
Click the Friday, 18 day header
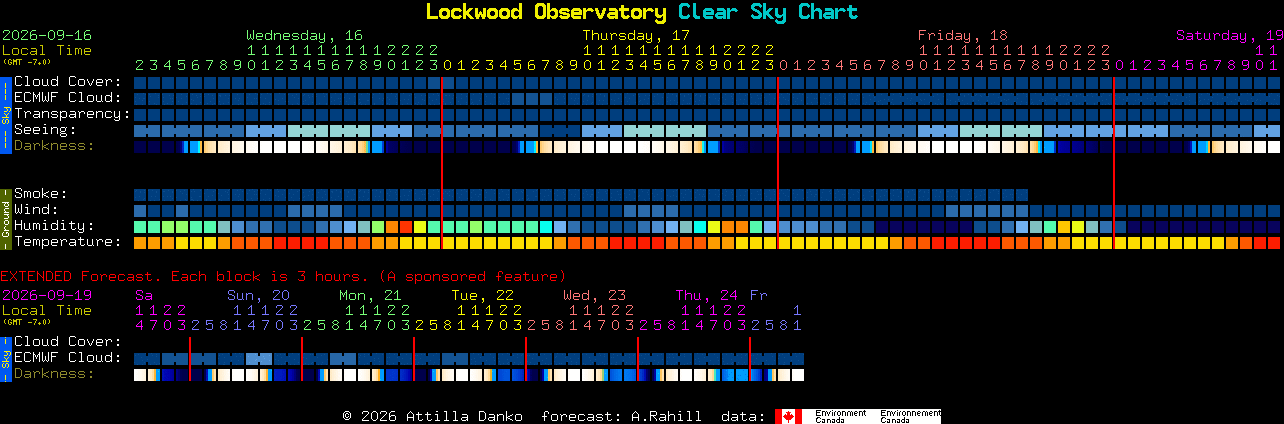(963, 35)
